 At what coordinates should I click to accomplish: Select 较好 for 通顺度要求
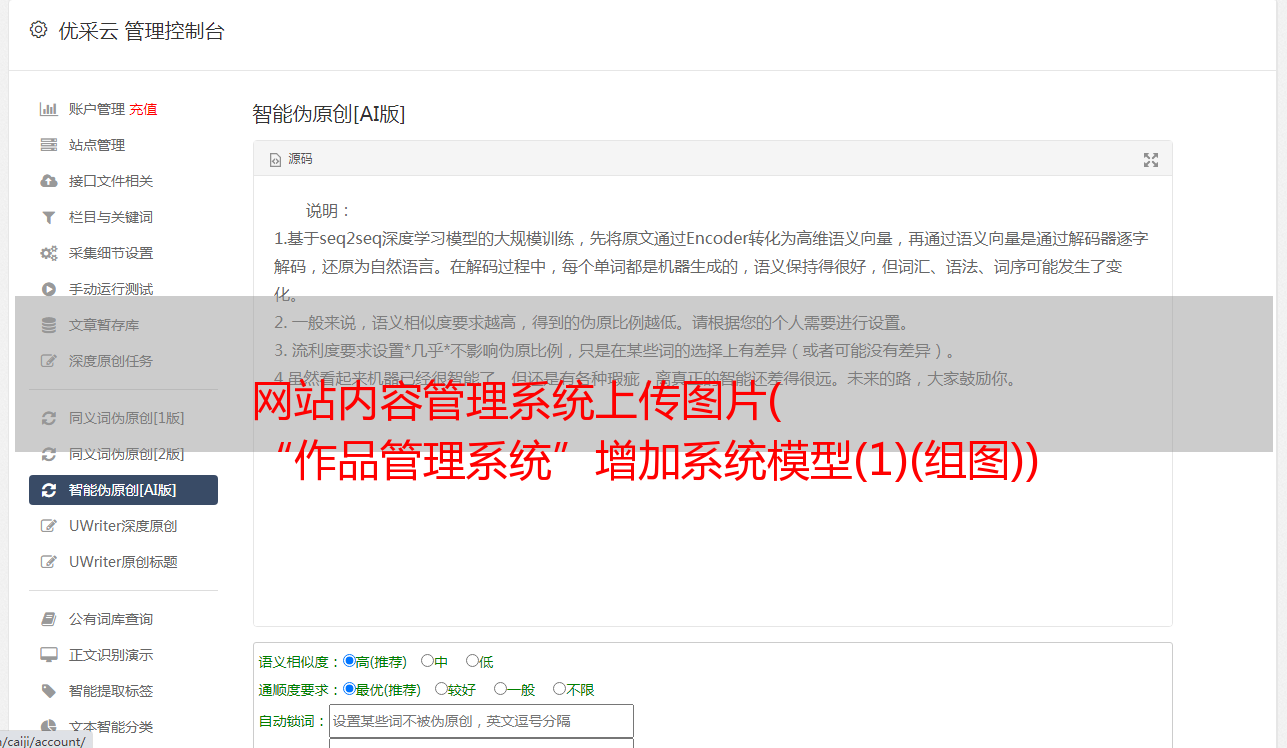click(x=455, y=689)
